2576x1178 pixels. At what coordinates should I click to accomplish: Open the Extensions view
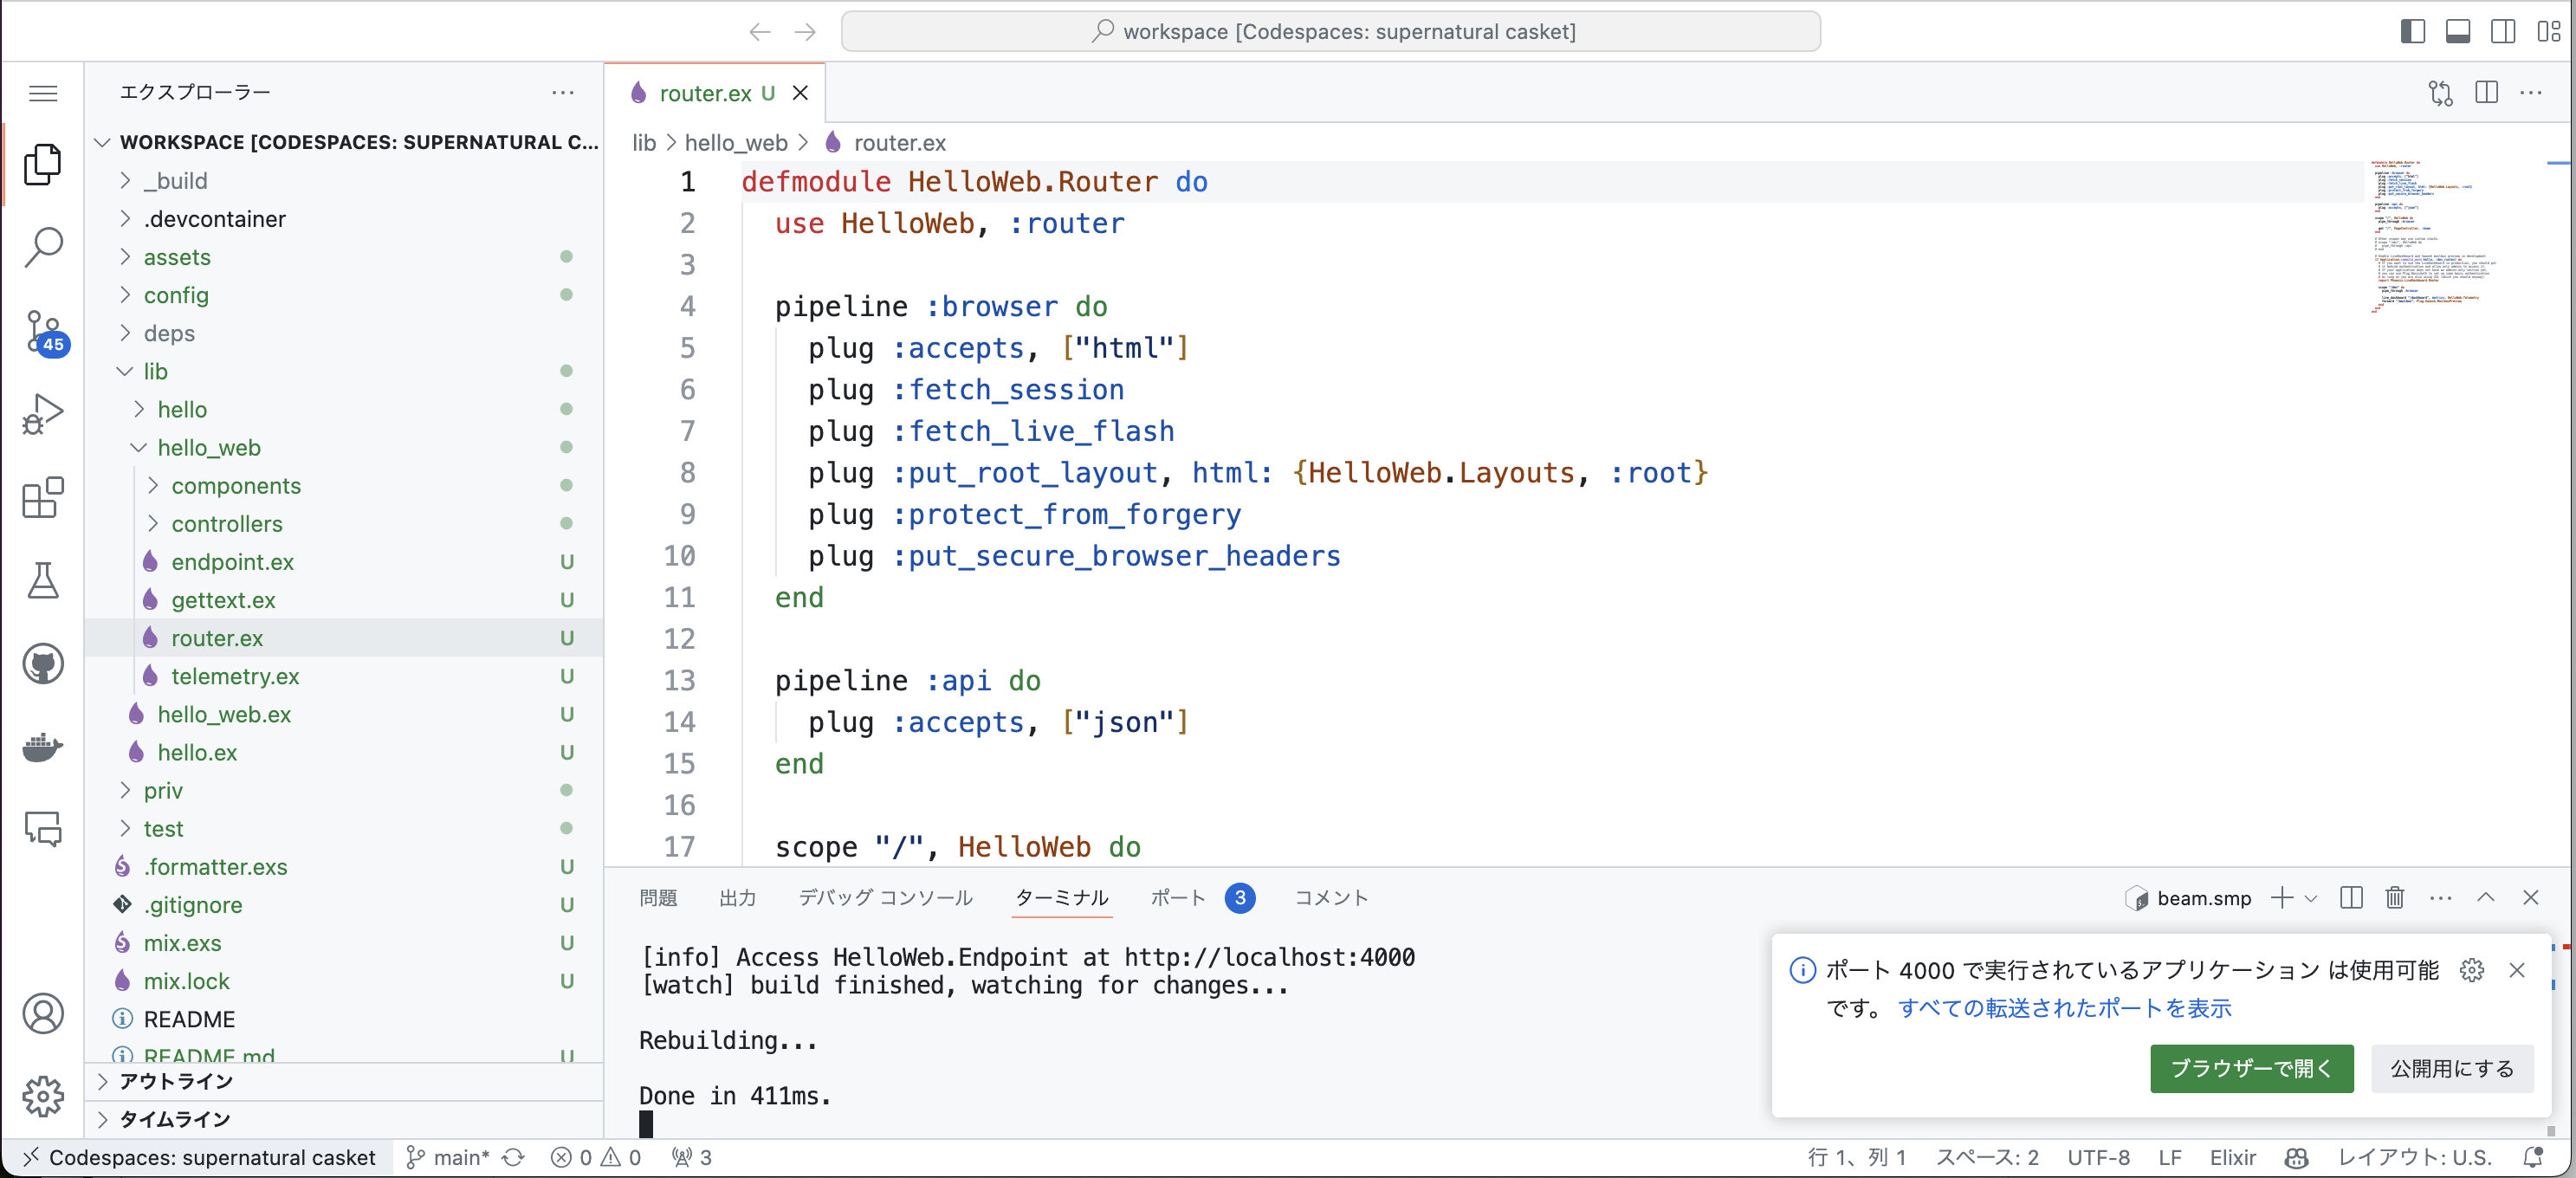[x=43, y=497]
